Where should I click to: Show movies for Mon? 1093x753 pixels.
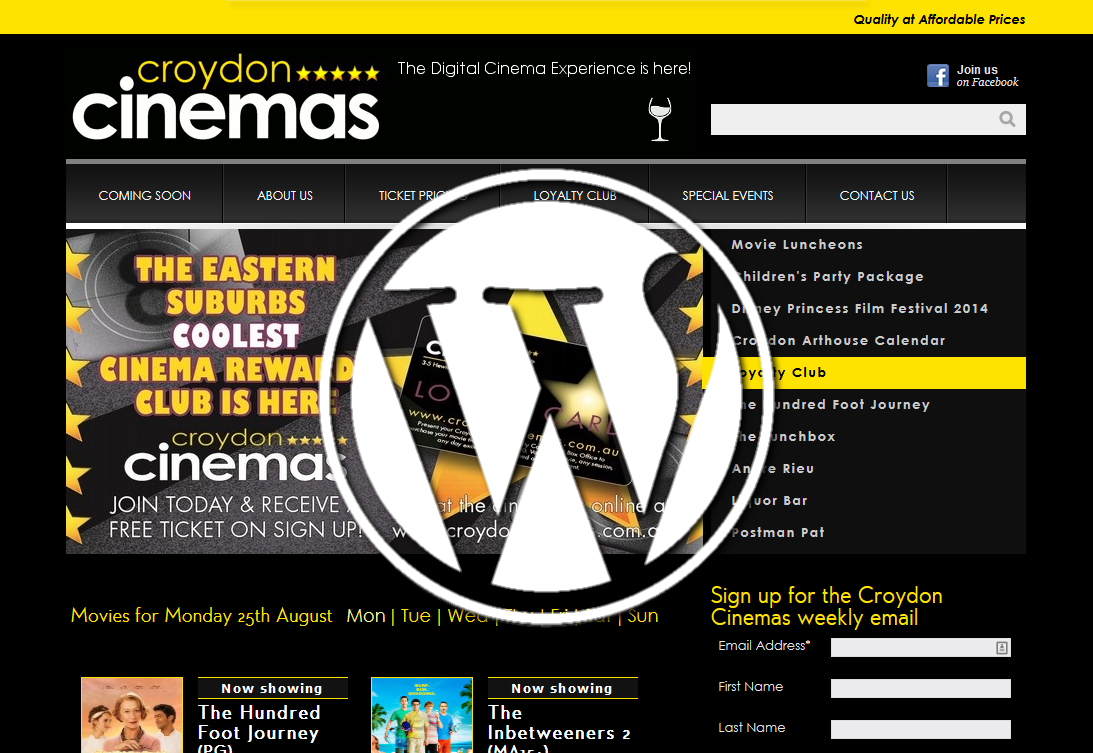point(366,616)
